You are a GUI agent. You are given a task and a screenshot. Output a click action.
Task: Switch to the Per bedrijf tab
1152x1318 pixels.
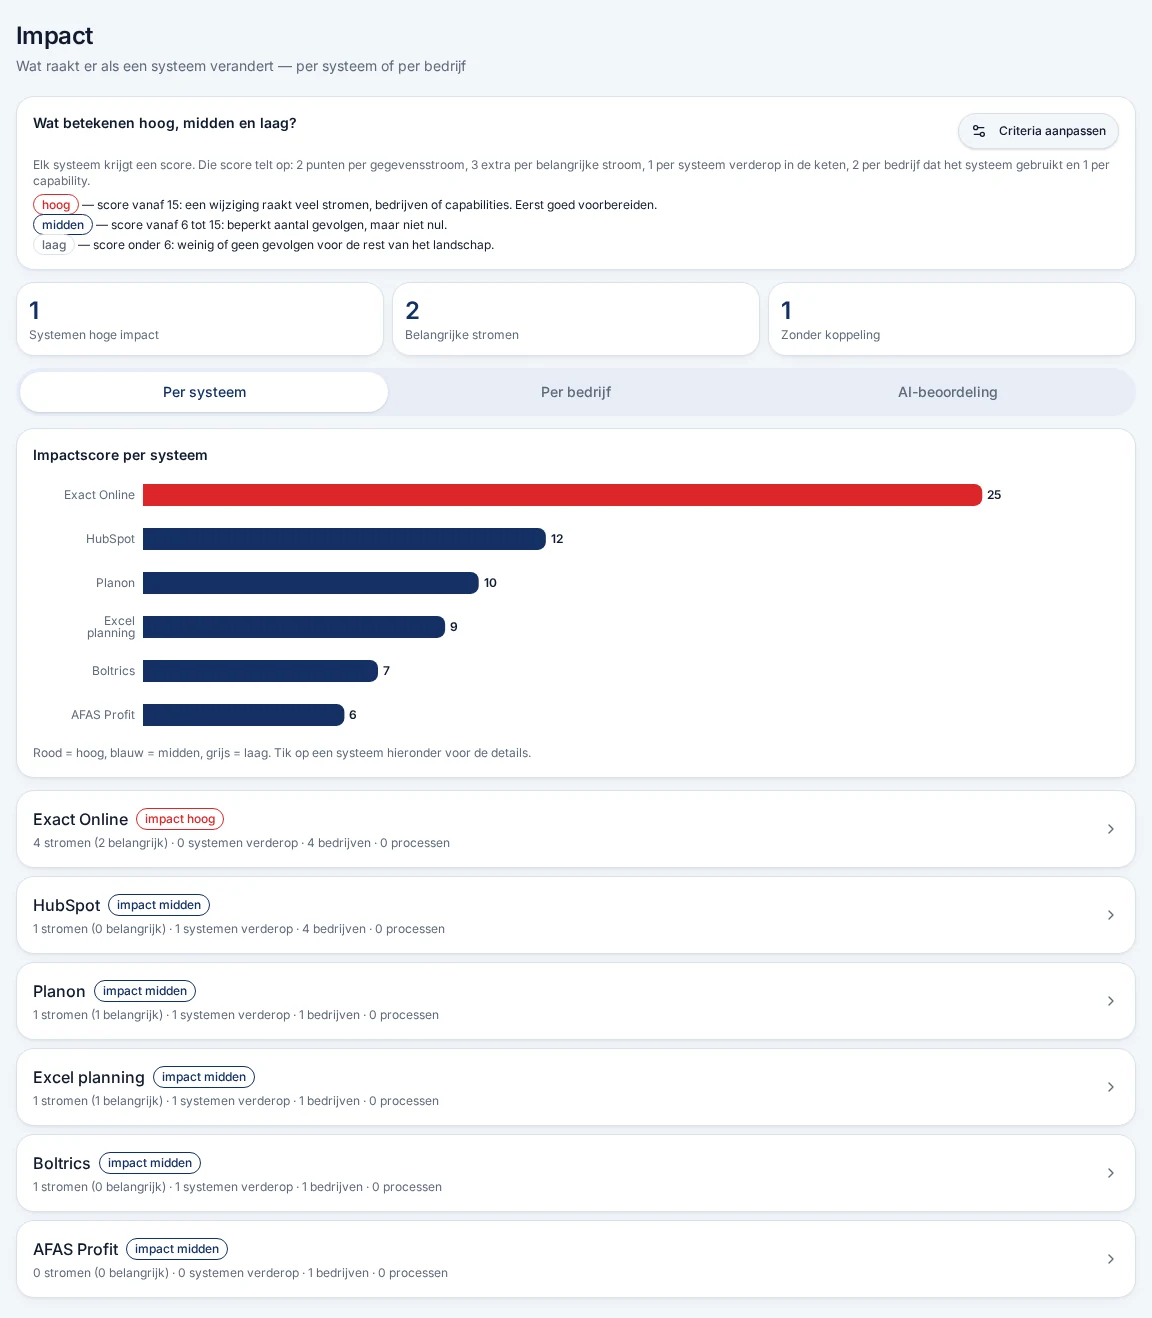point(576,392)
